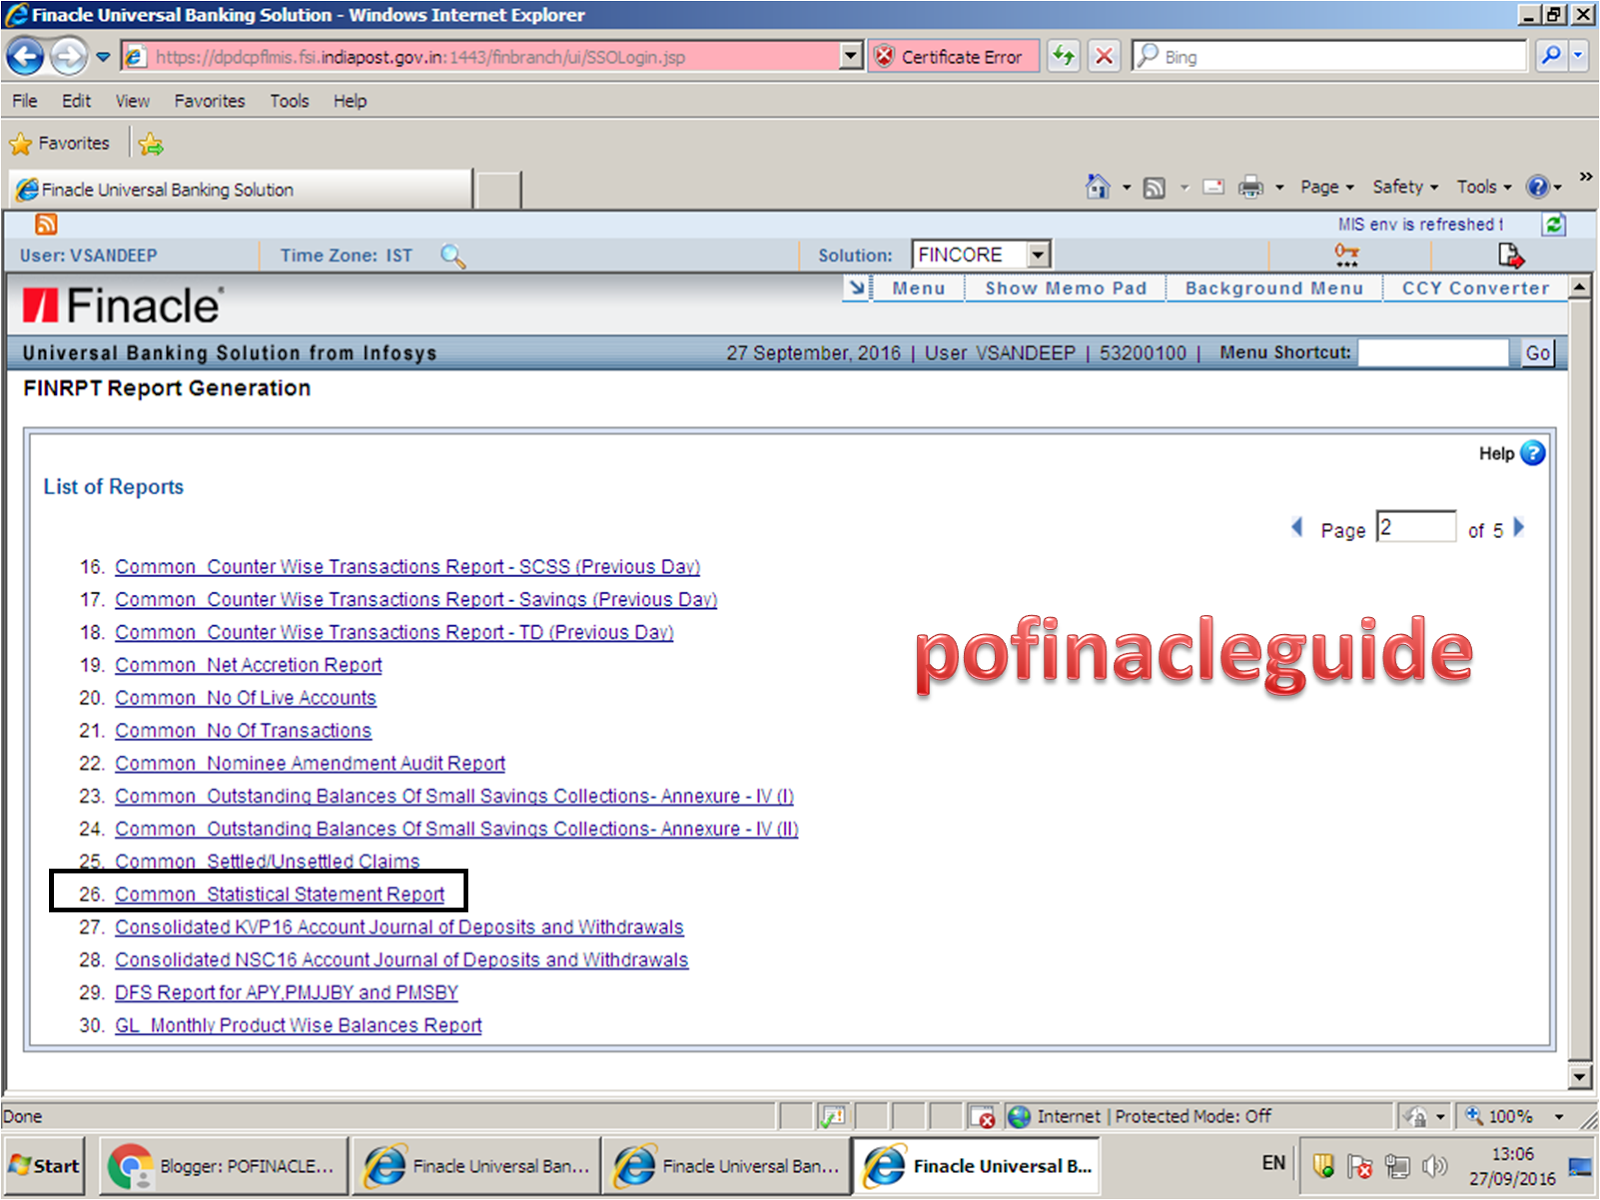Click the Home icon in command bar

tap(1098, 187)
